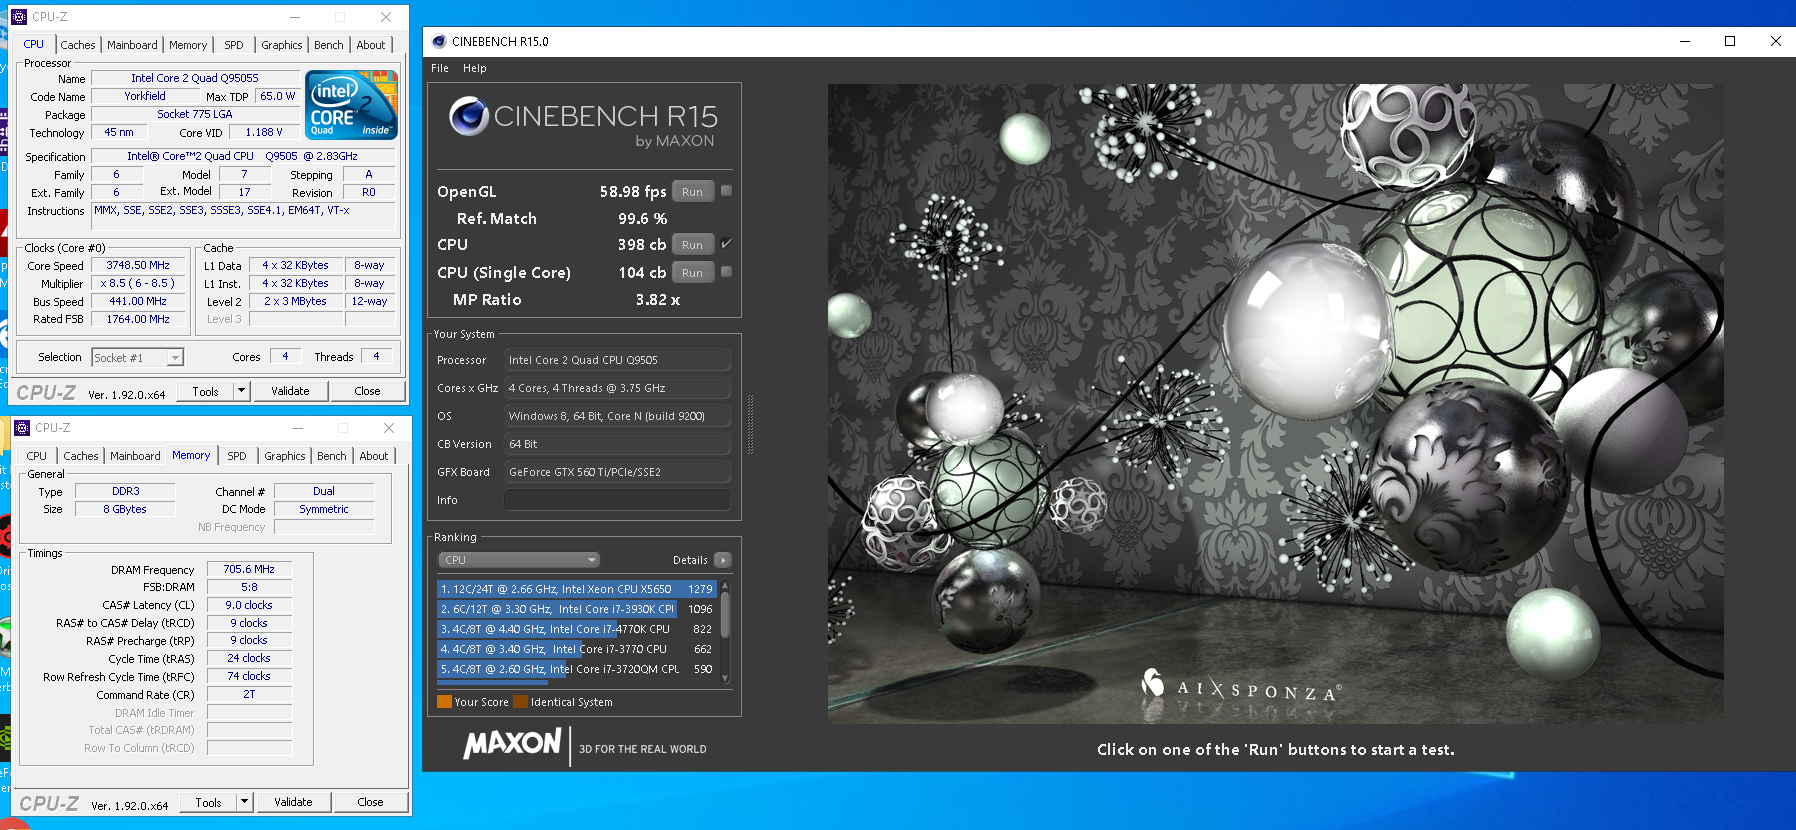Select the Core i7-3720QM ranking row
The width and height of the screenshot is (1796, 830).
pyautogui.click(x=577, y=669)
